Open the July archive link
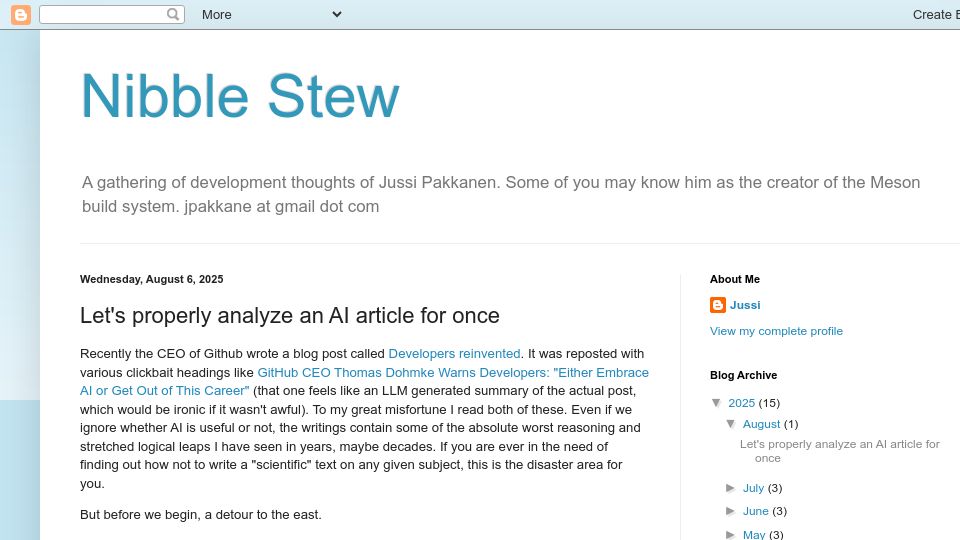The height and width of the screenshot is (540, 960). 754,488
